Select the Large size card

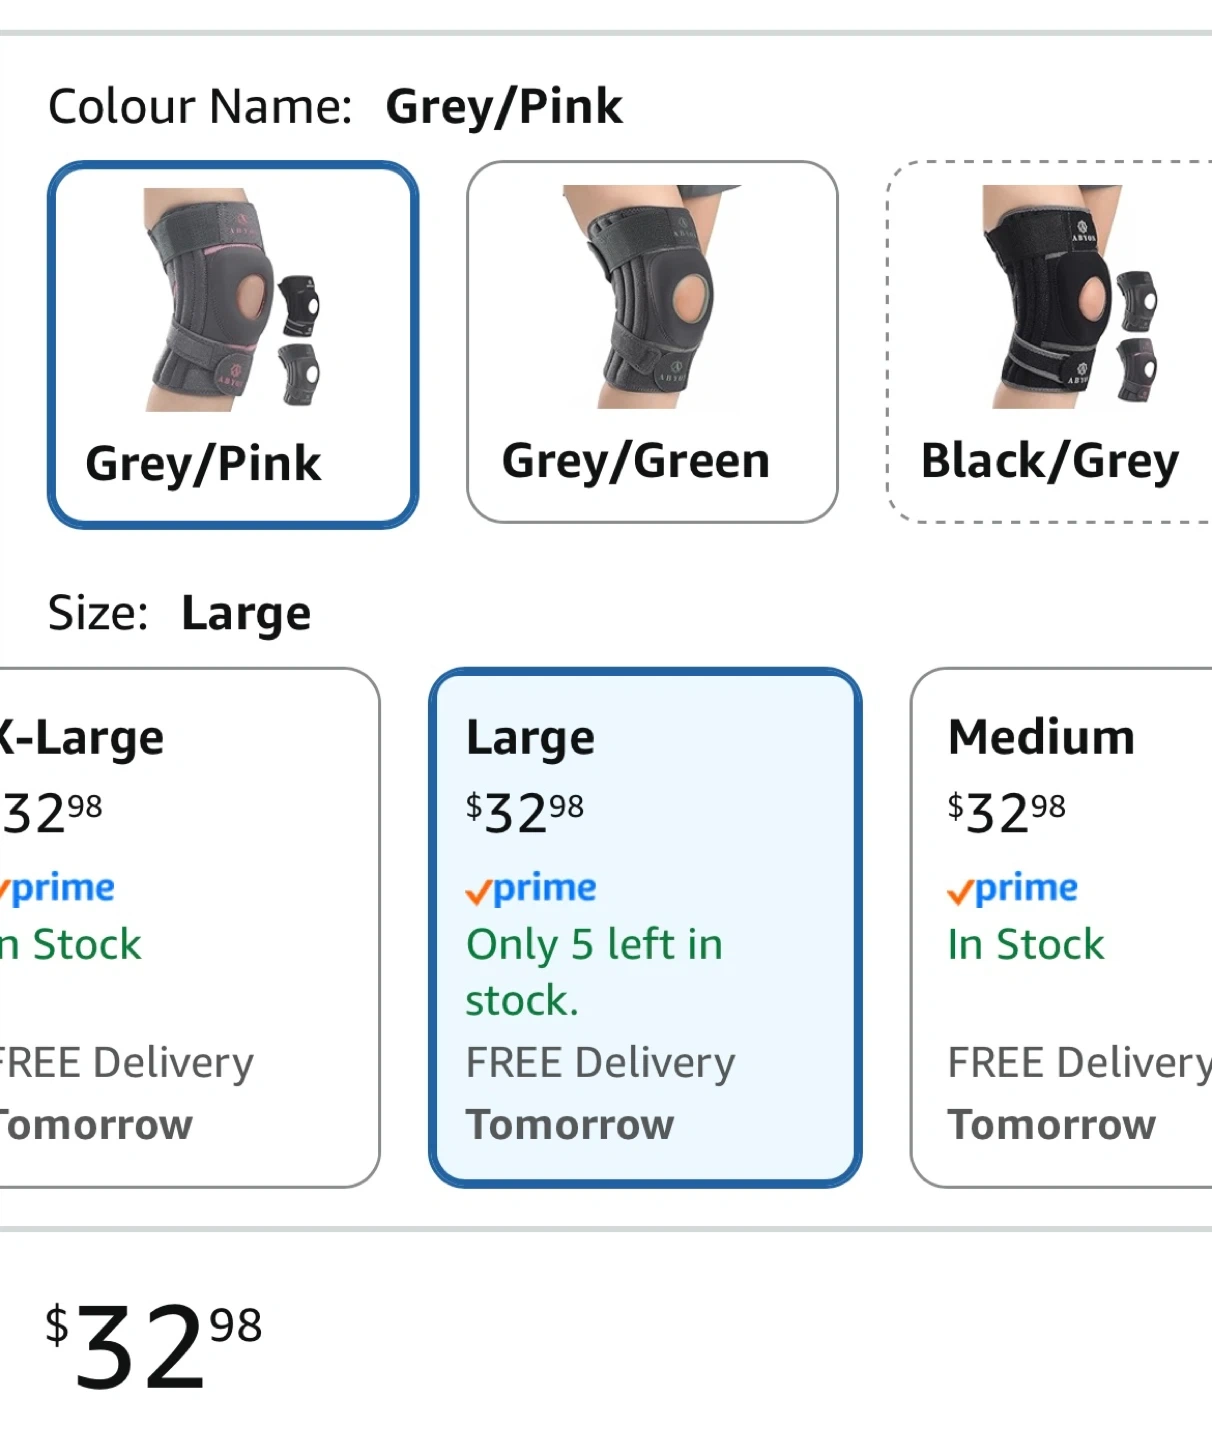645,927
